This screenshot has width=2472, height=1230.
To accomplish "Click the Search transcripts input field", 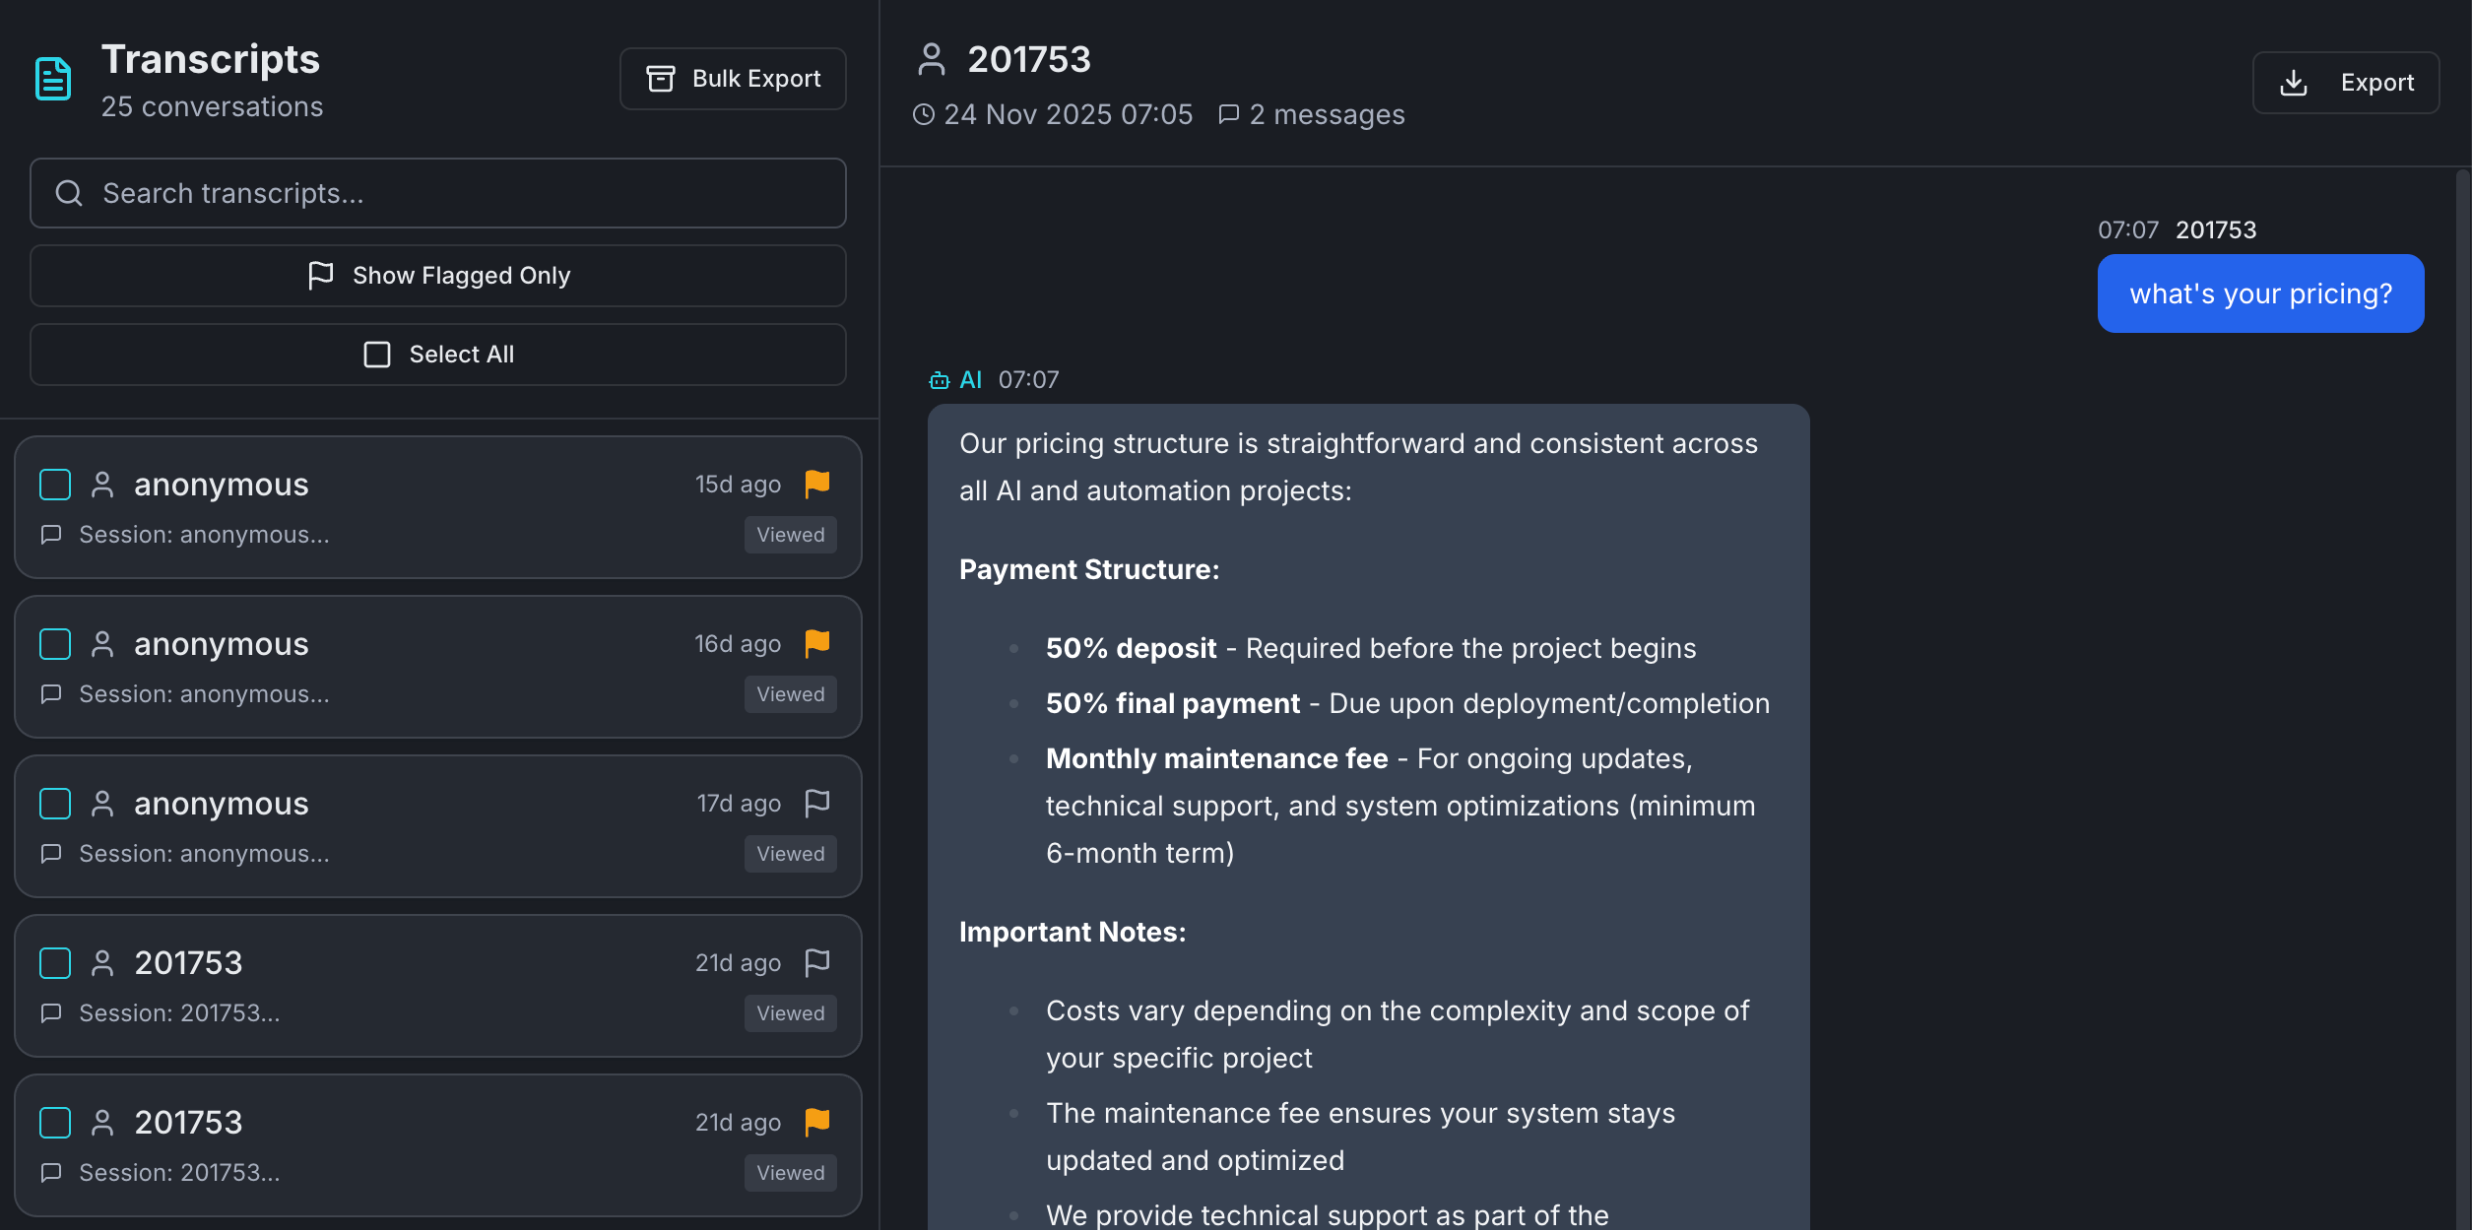I will tap(437, 192).
